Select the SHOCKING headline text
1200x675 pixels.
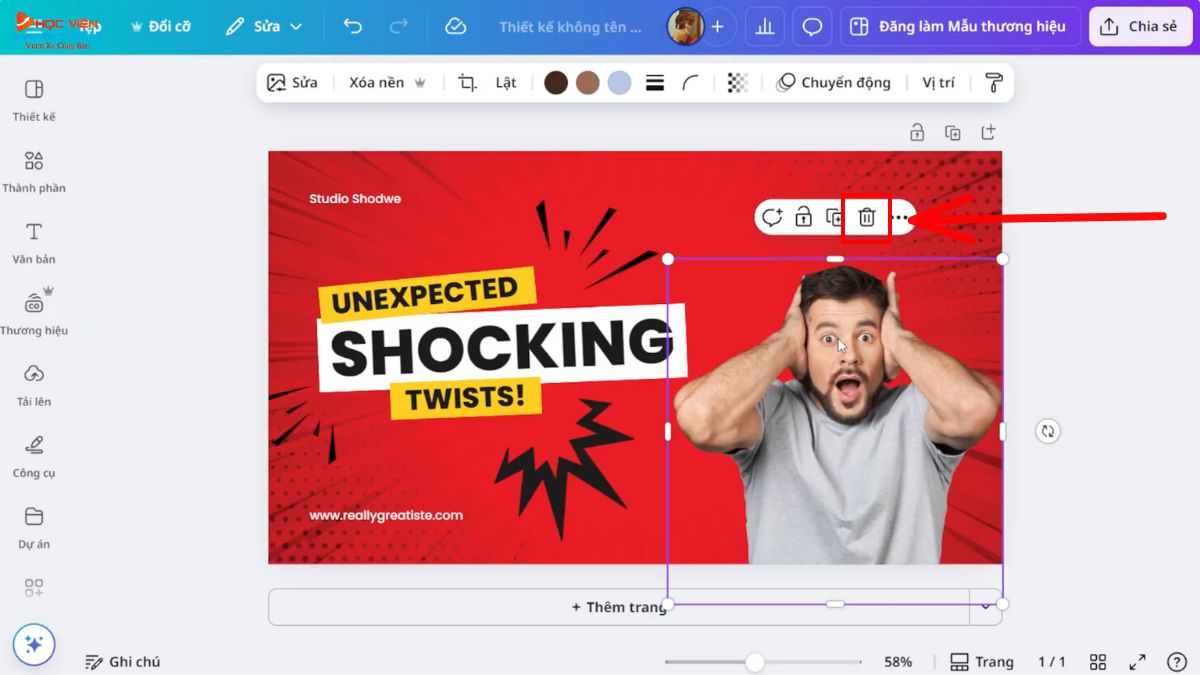(x=502, y=347)
